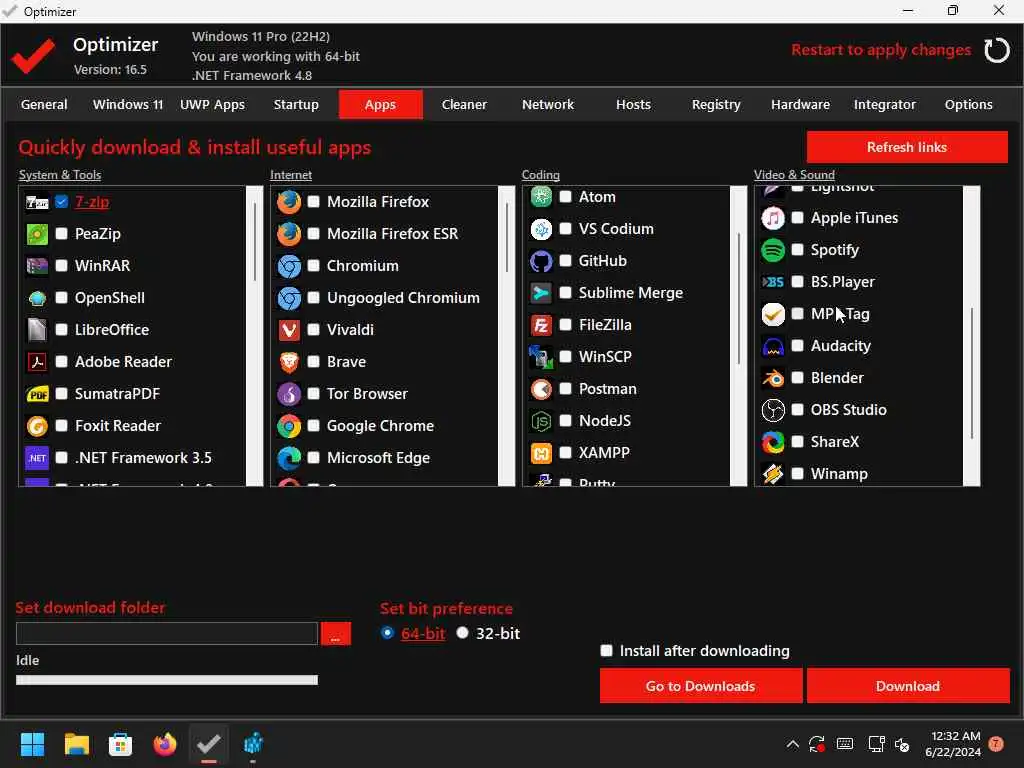Click the ShareX icon

(x=773, y=442)
